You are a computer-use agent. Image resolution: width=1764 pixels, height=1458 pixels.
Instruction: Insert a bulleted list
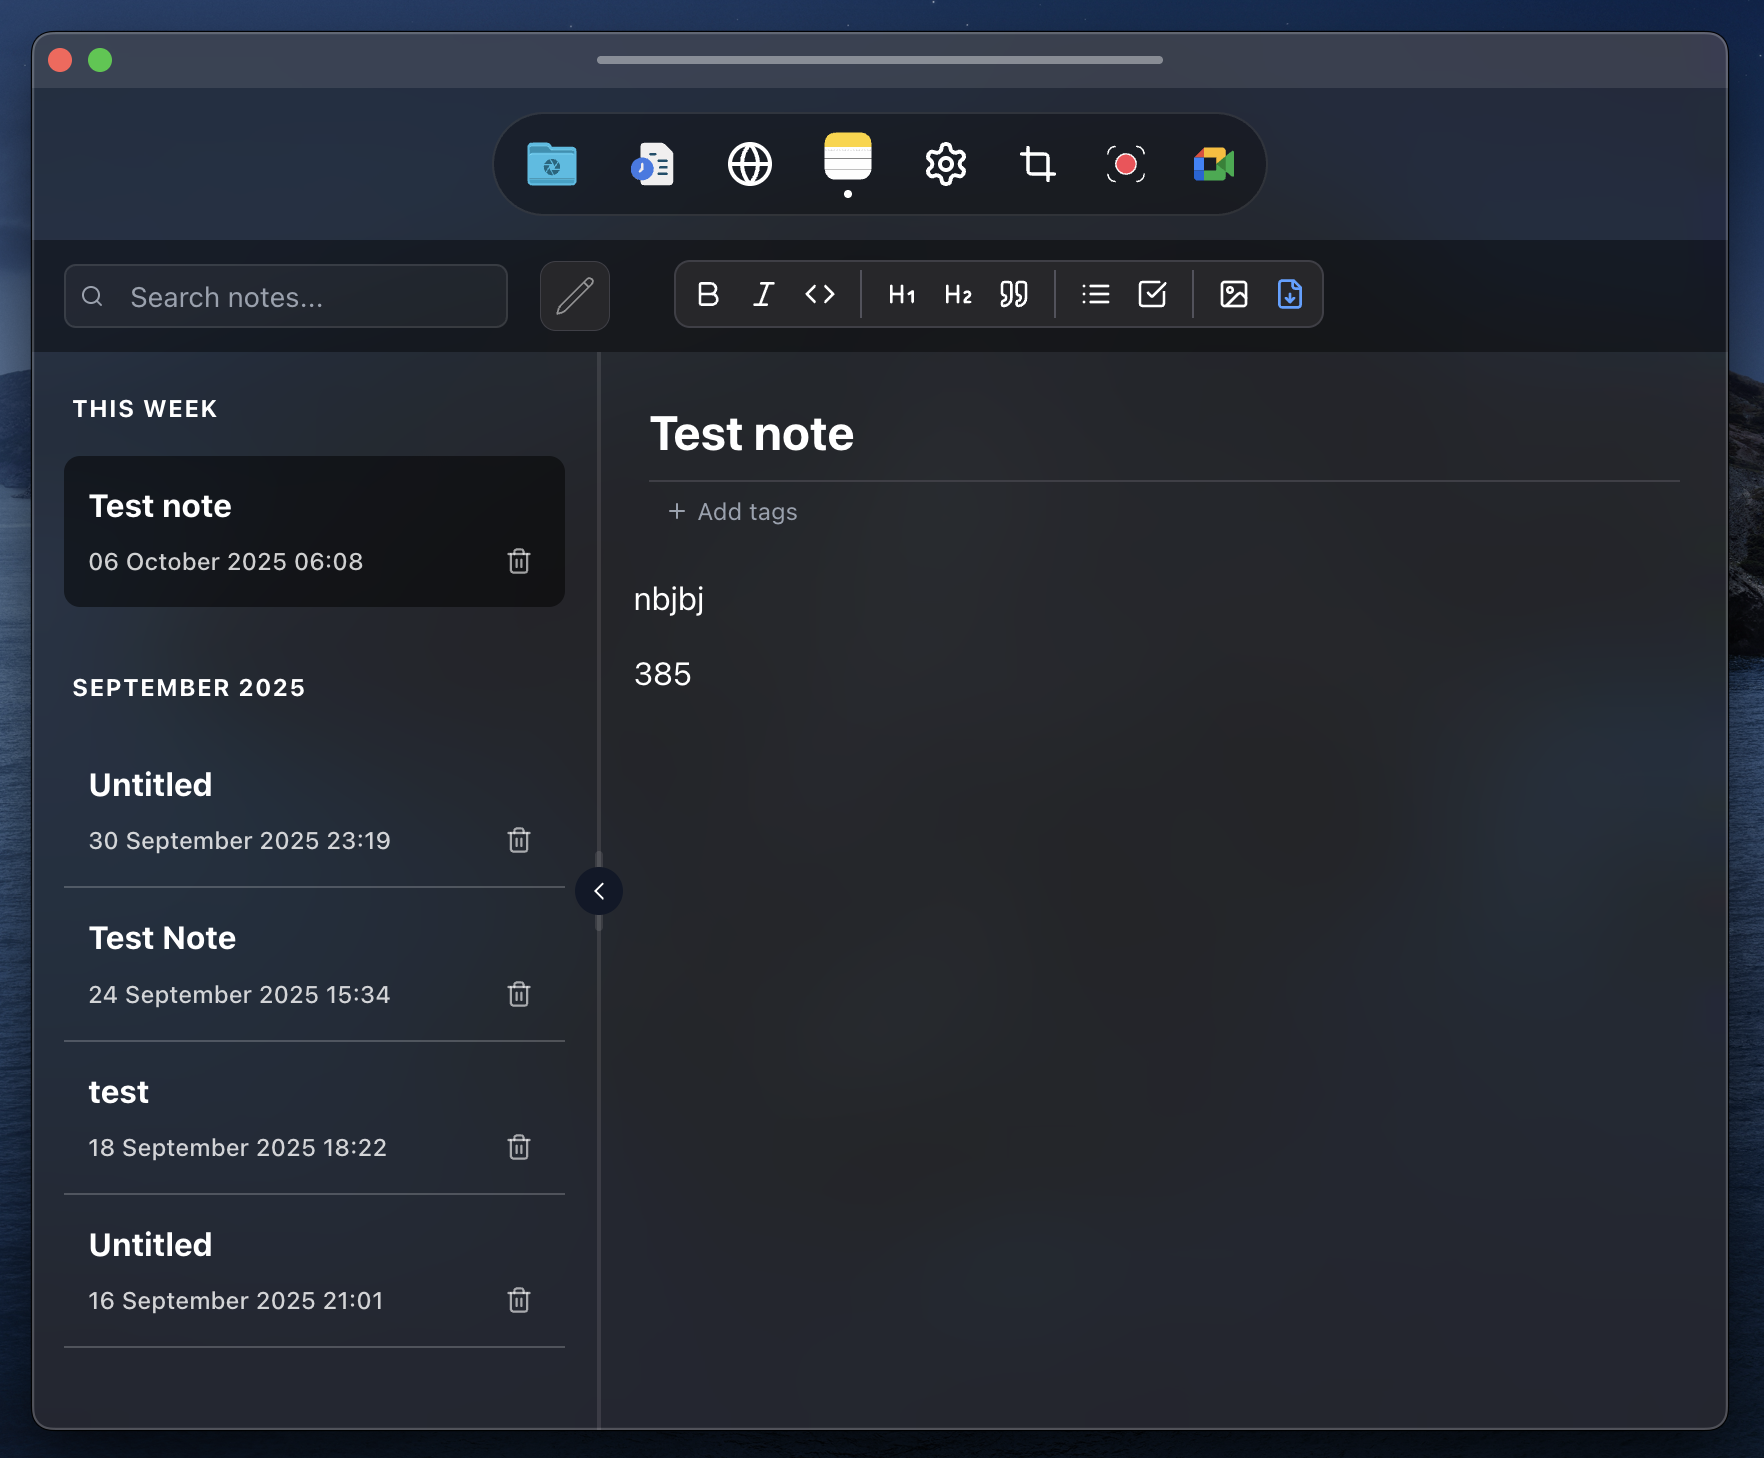pyautogui.click(x=1095, y=294)
